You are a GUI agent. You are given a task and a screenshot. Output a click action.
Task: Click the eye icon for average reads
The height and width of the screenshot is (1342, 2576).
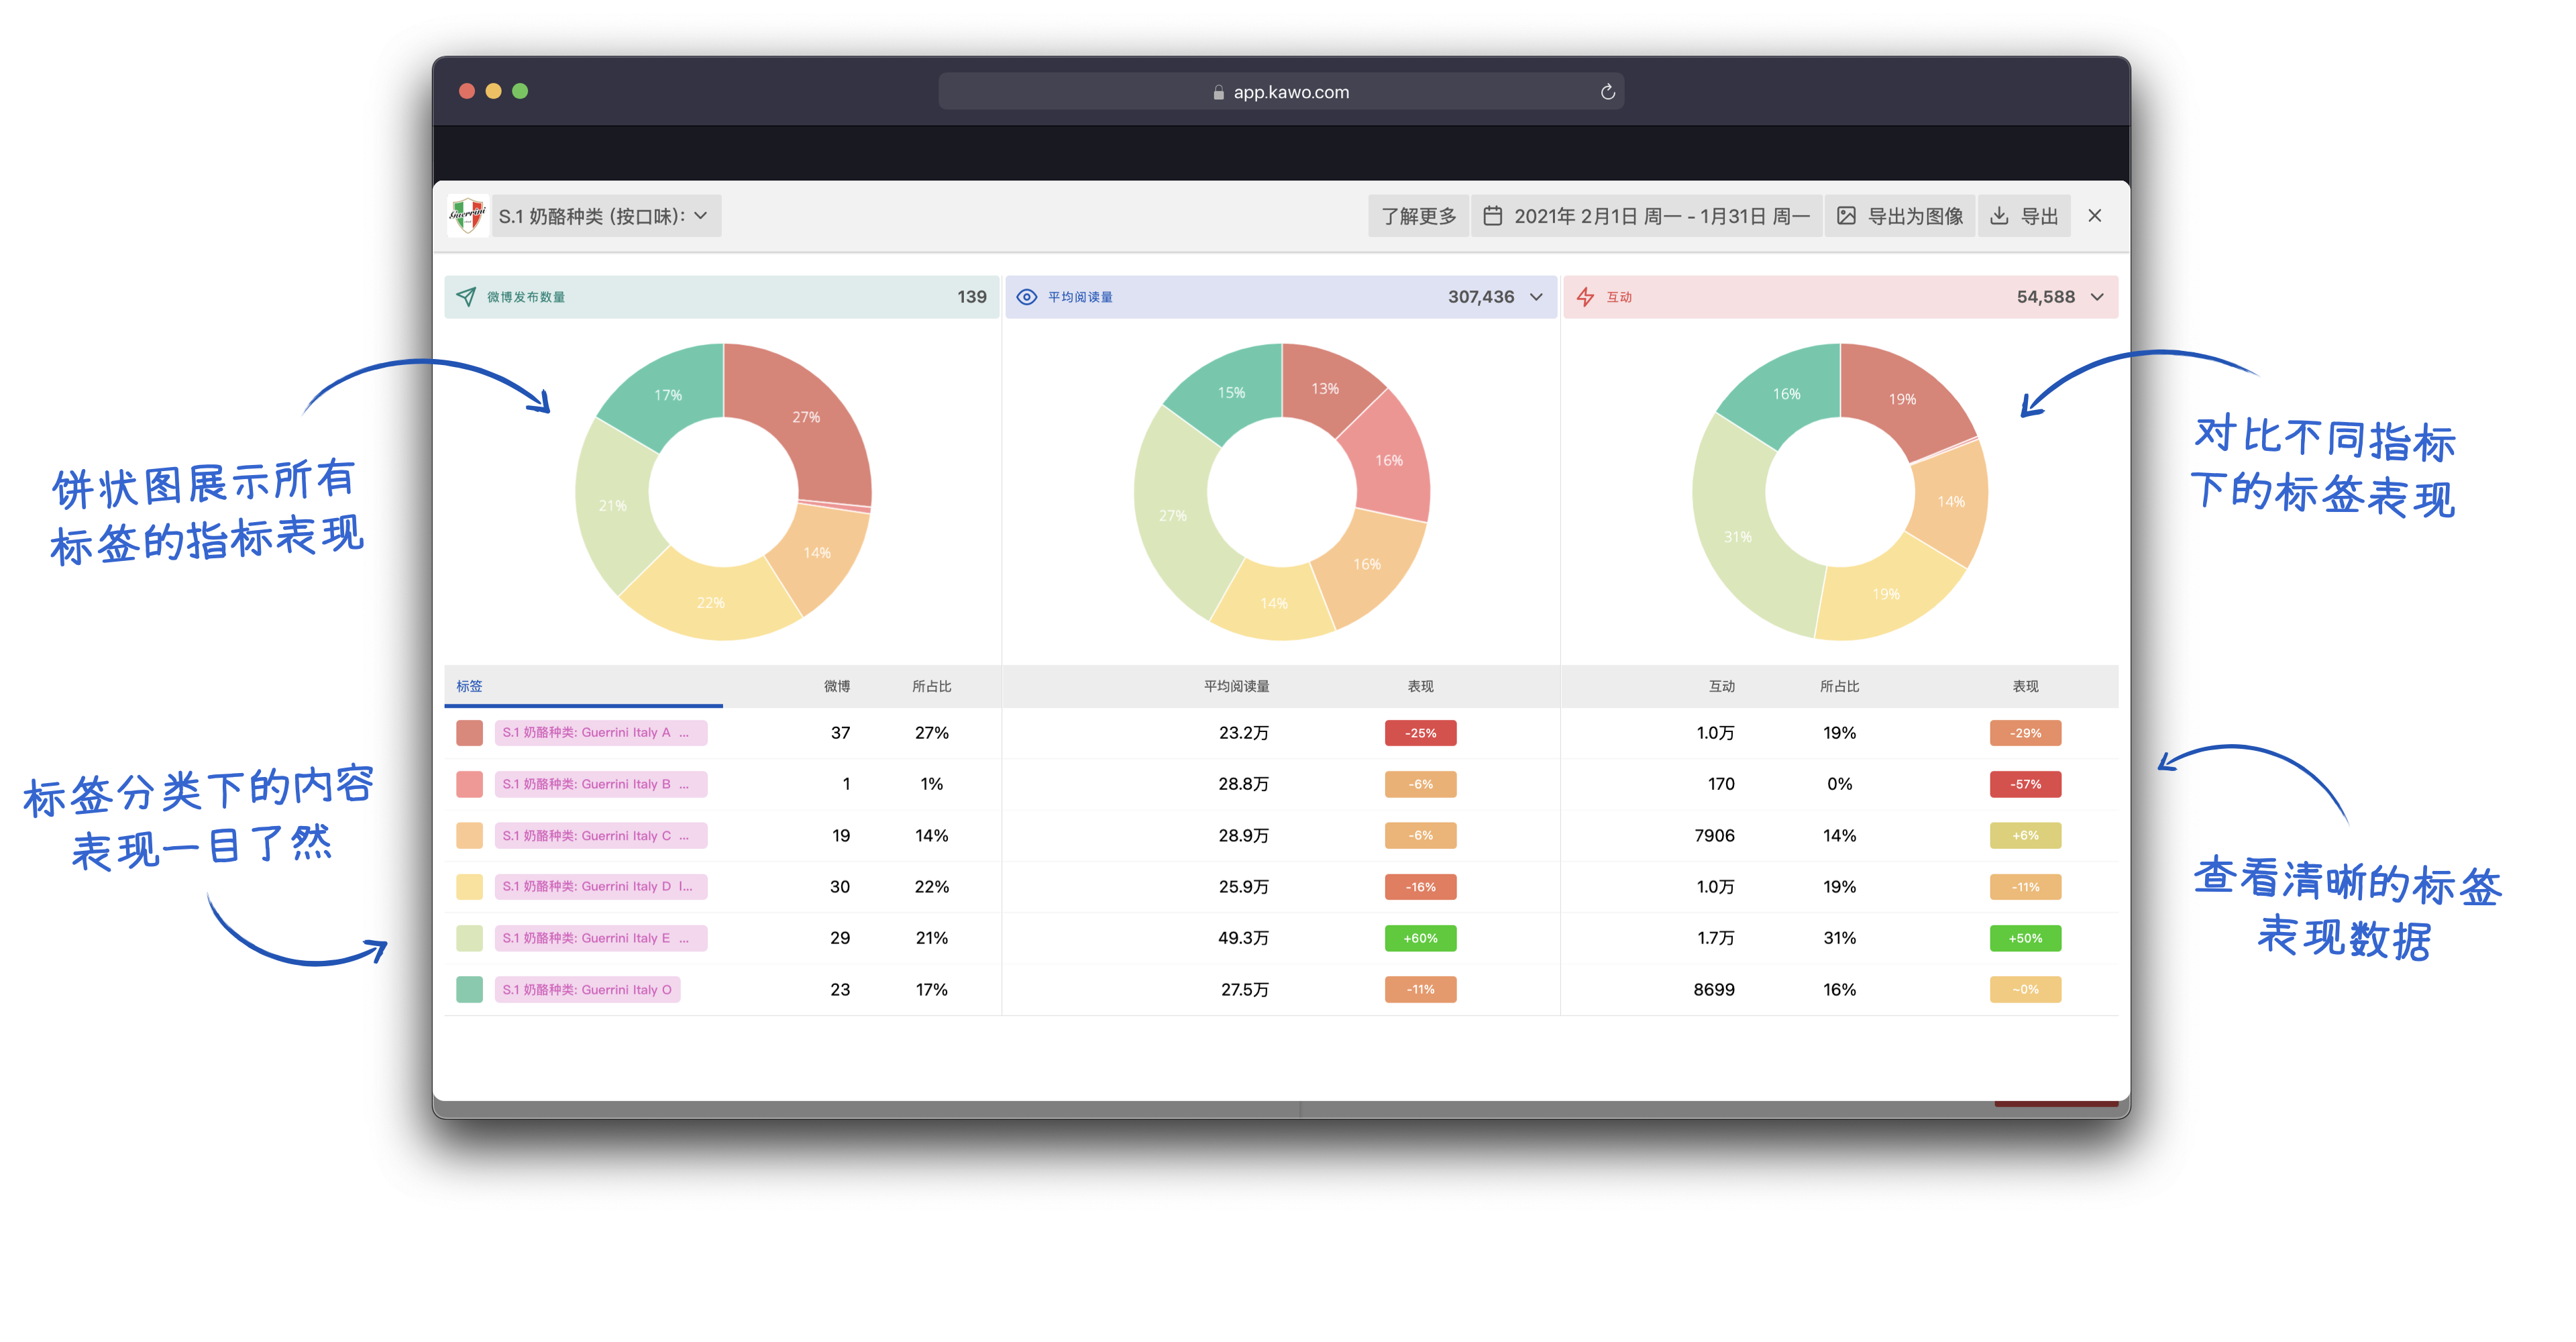pos(1026,297)
